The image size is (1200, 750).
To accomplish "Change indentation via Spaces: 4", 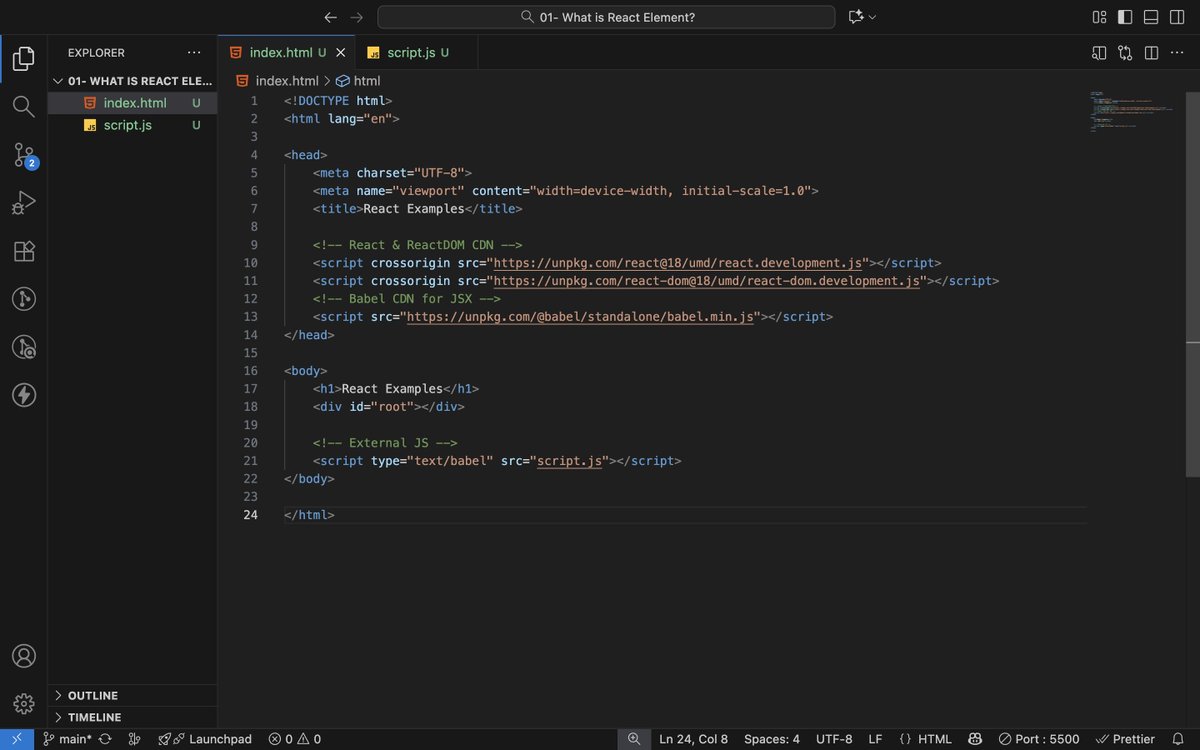I will [772, 739].
